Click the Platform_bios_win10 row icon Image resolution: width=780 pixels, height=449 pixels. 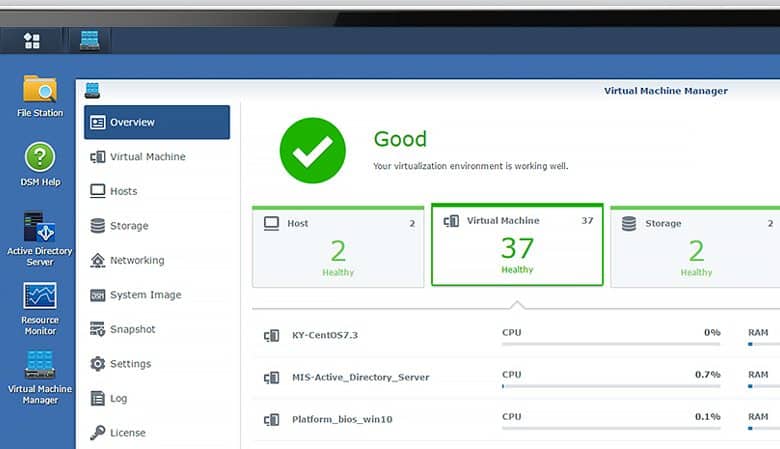tap(272, 420)
